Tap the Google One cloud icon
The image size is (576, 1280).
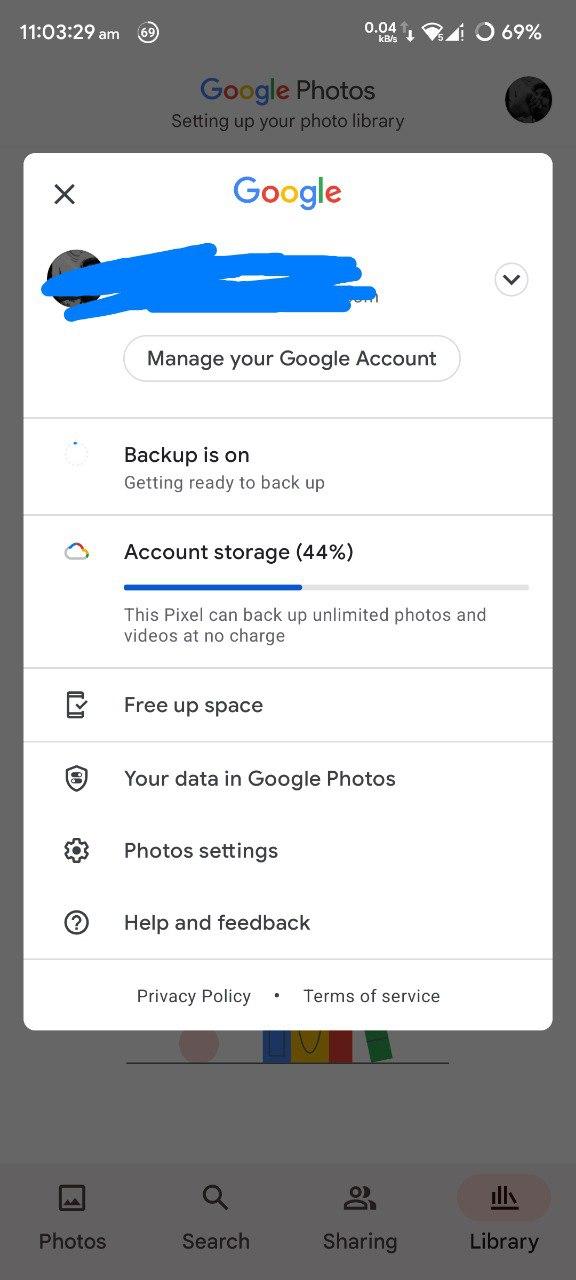[x=77, y=551]
